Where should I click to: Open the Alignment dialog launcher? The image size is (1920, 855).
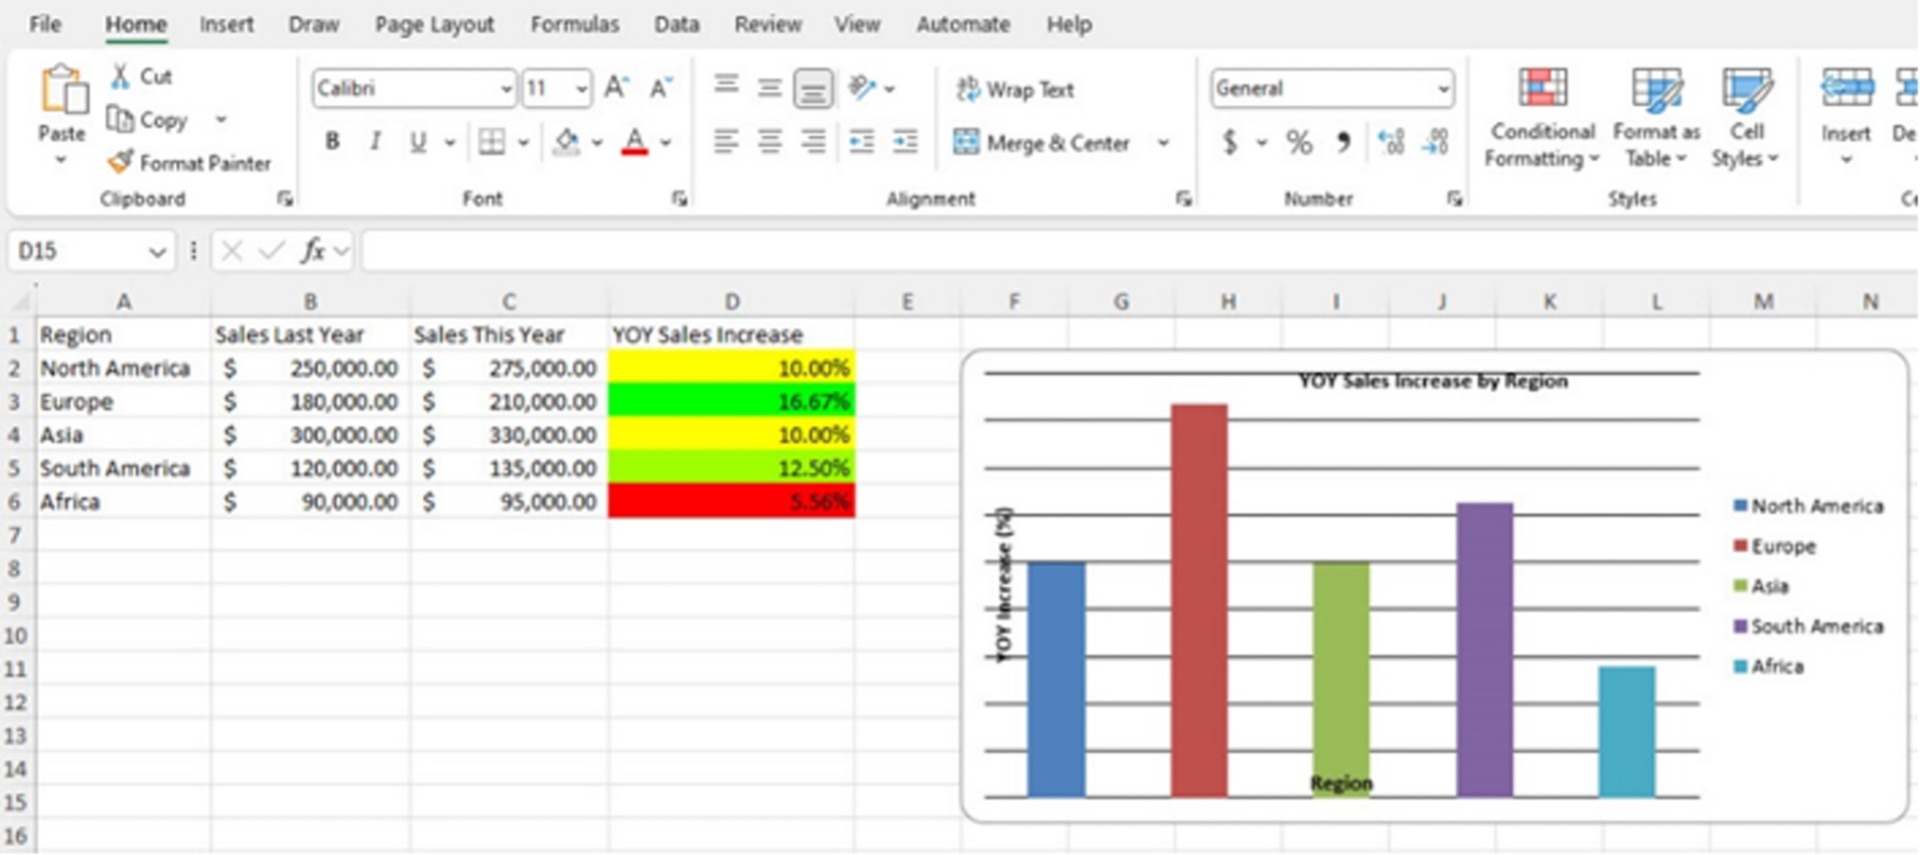tap(1184, 199)
